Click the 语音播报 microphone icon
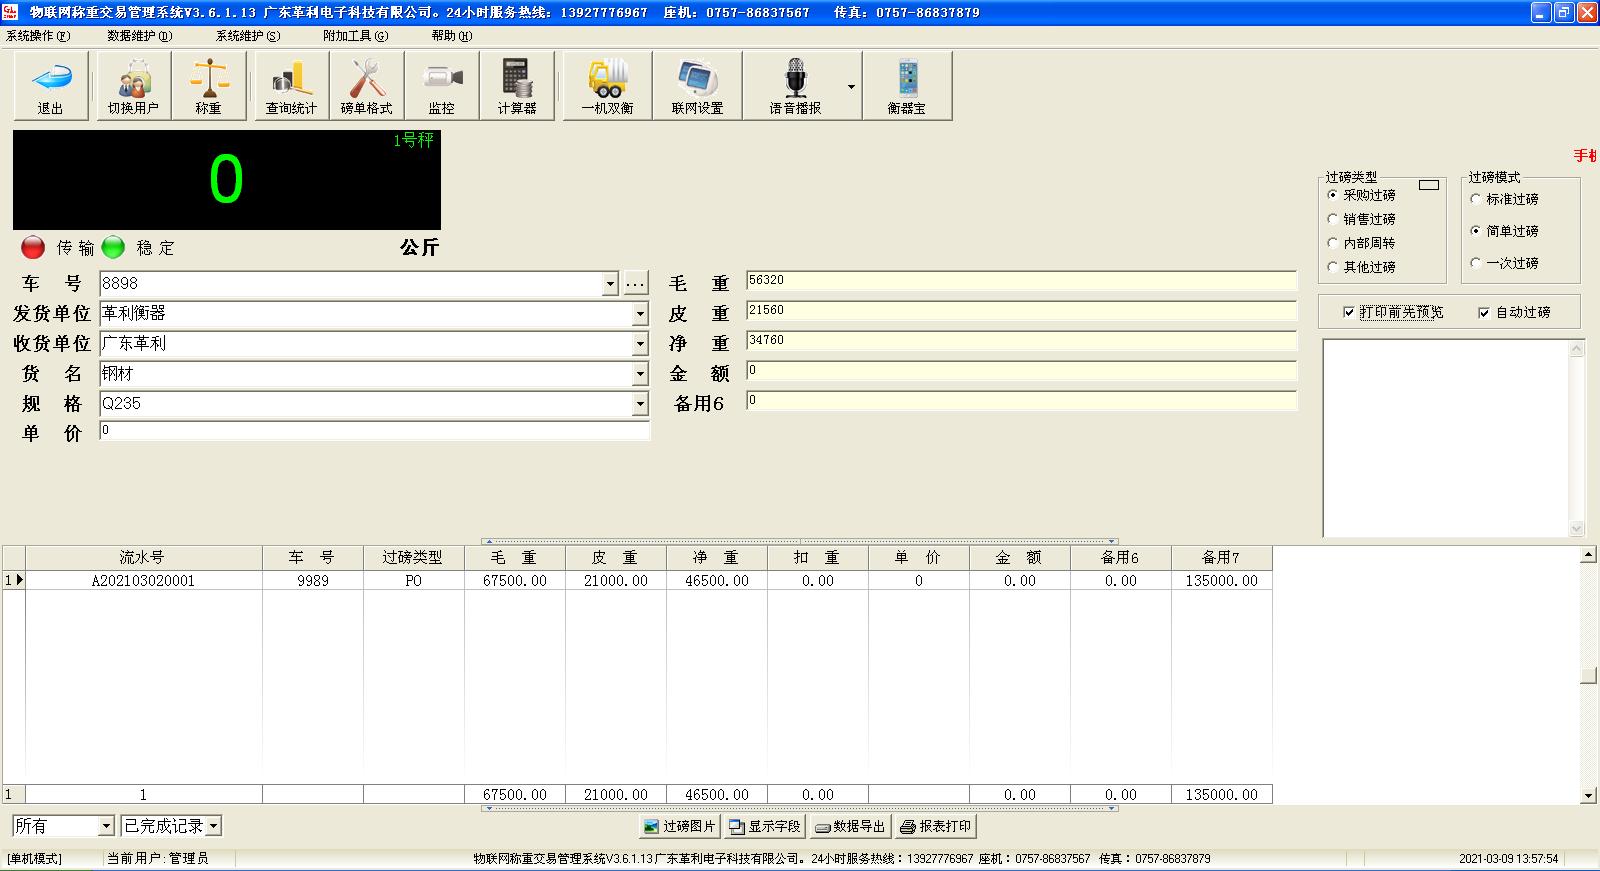Screen dimensions: 1600x871 795,86
